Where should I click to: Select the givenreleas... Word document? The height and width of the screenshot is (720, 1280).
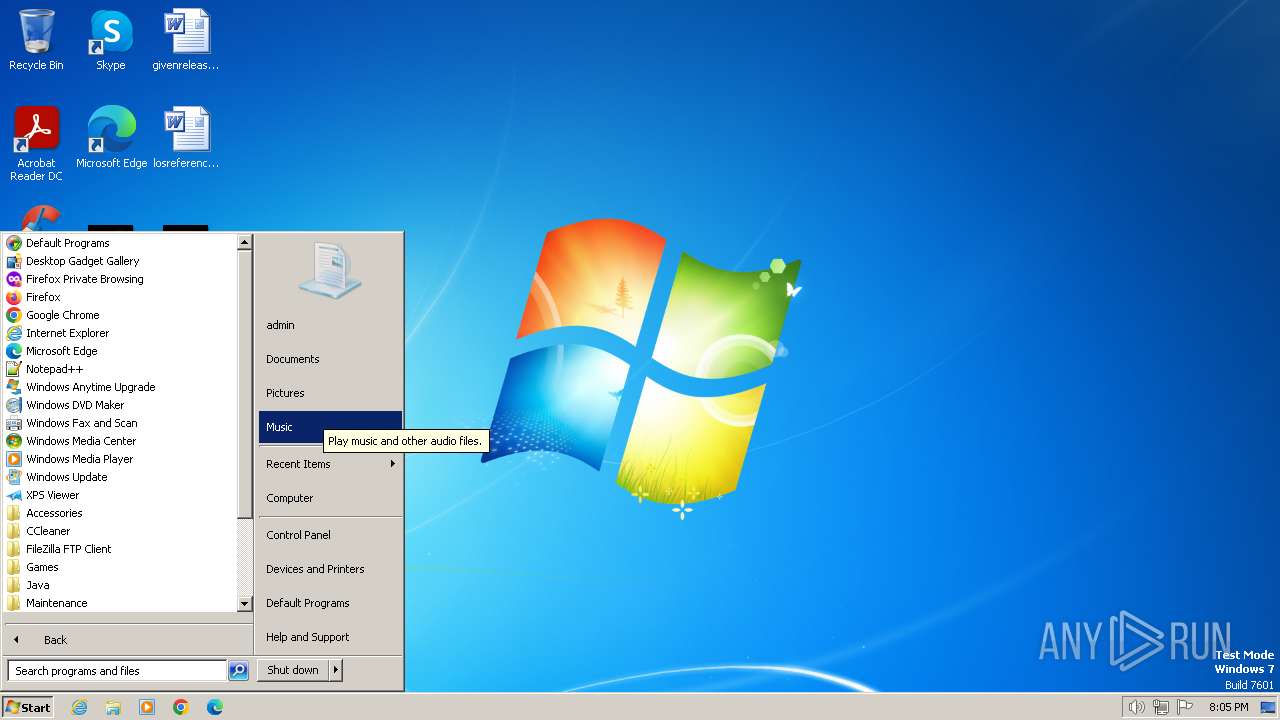[186, 41]
